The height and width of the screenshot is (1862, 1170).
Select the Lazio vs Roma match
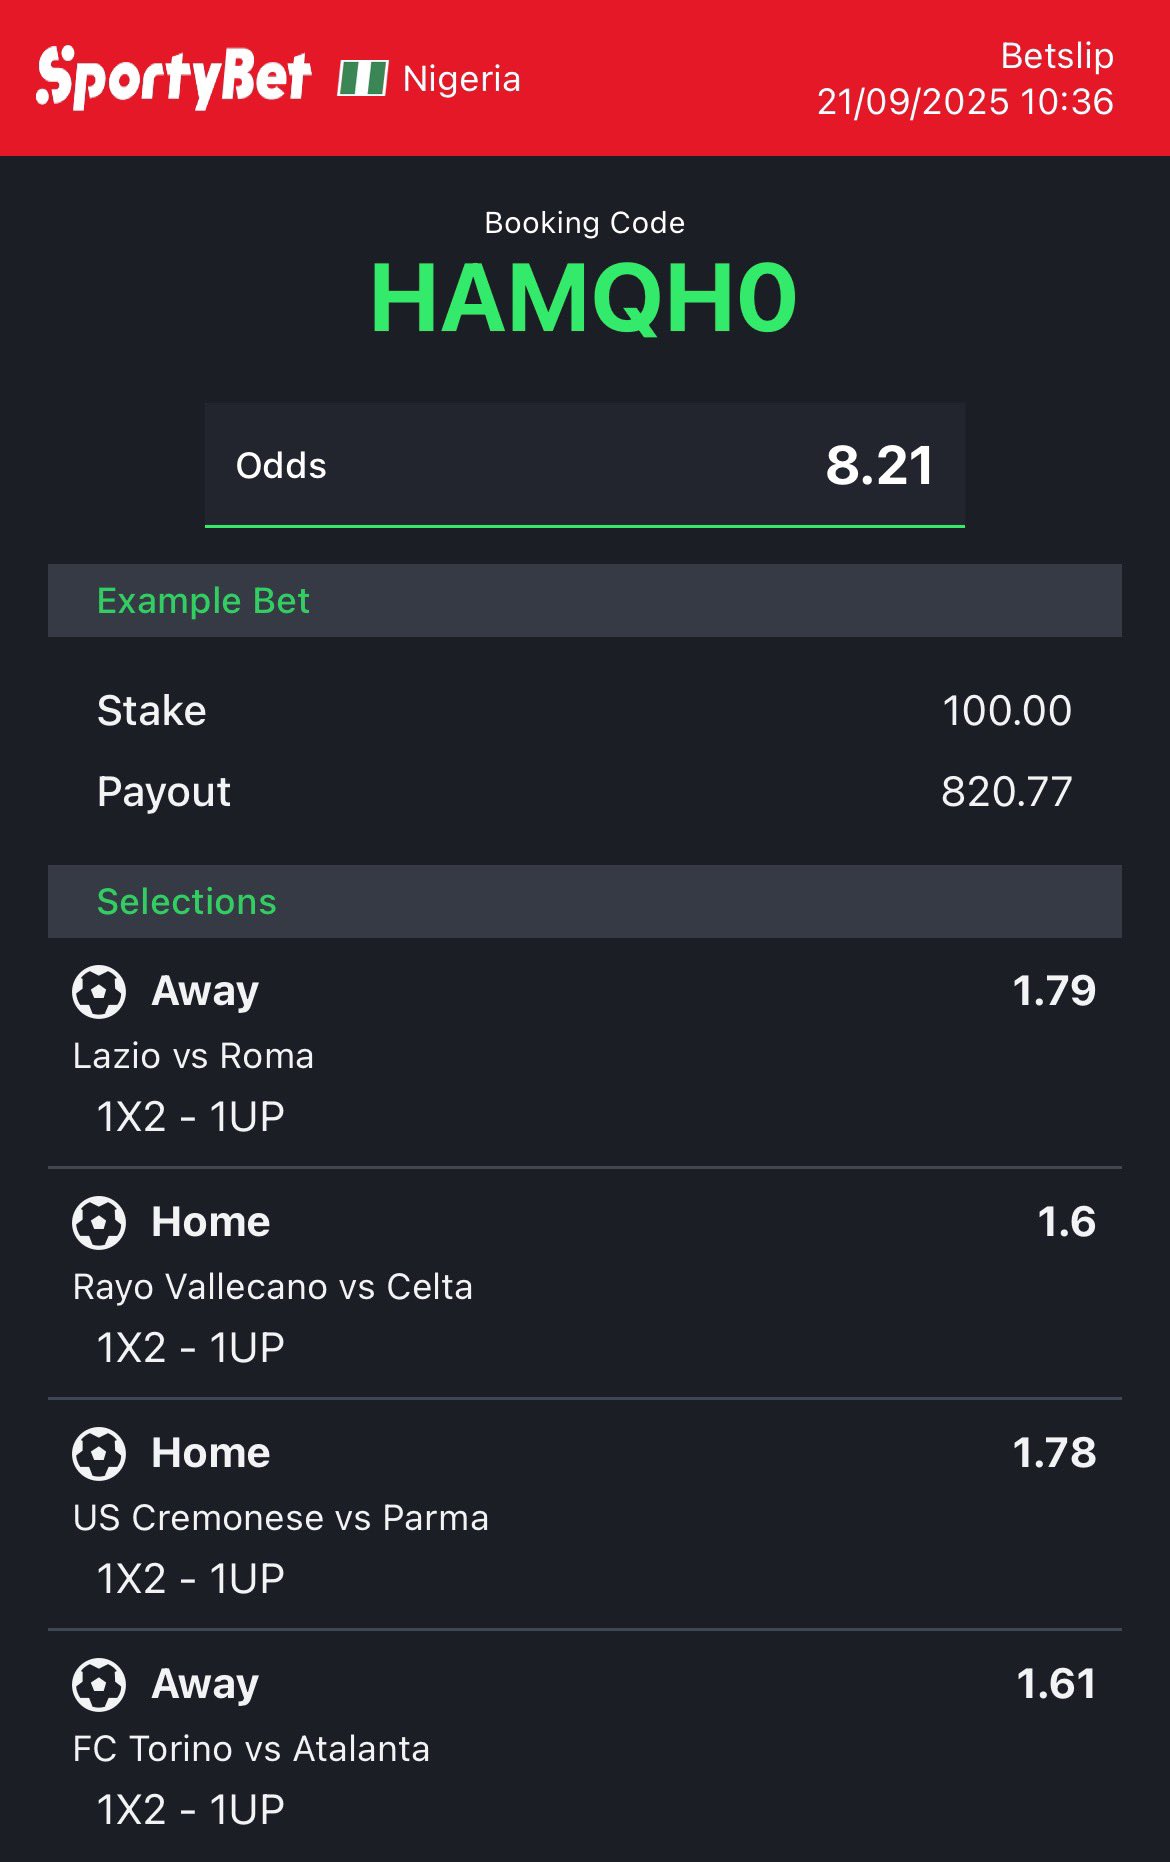point(193,1056)
